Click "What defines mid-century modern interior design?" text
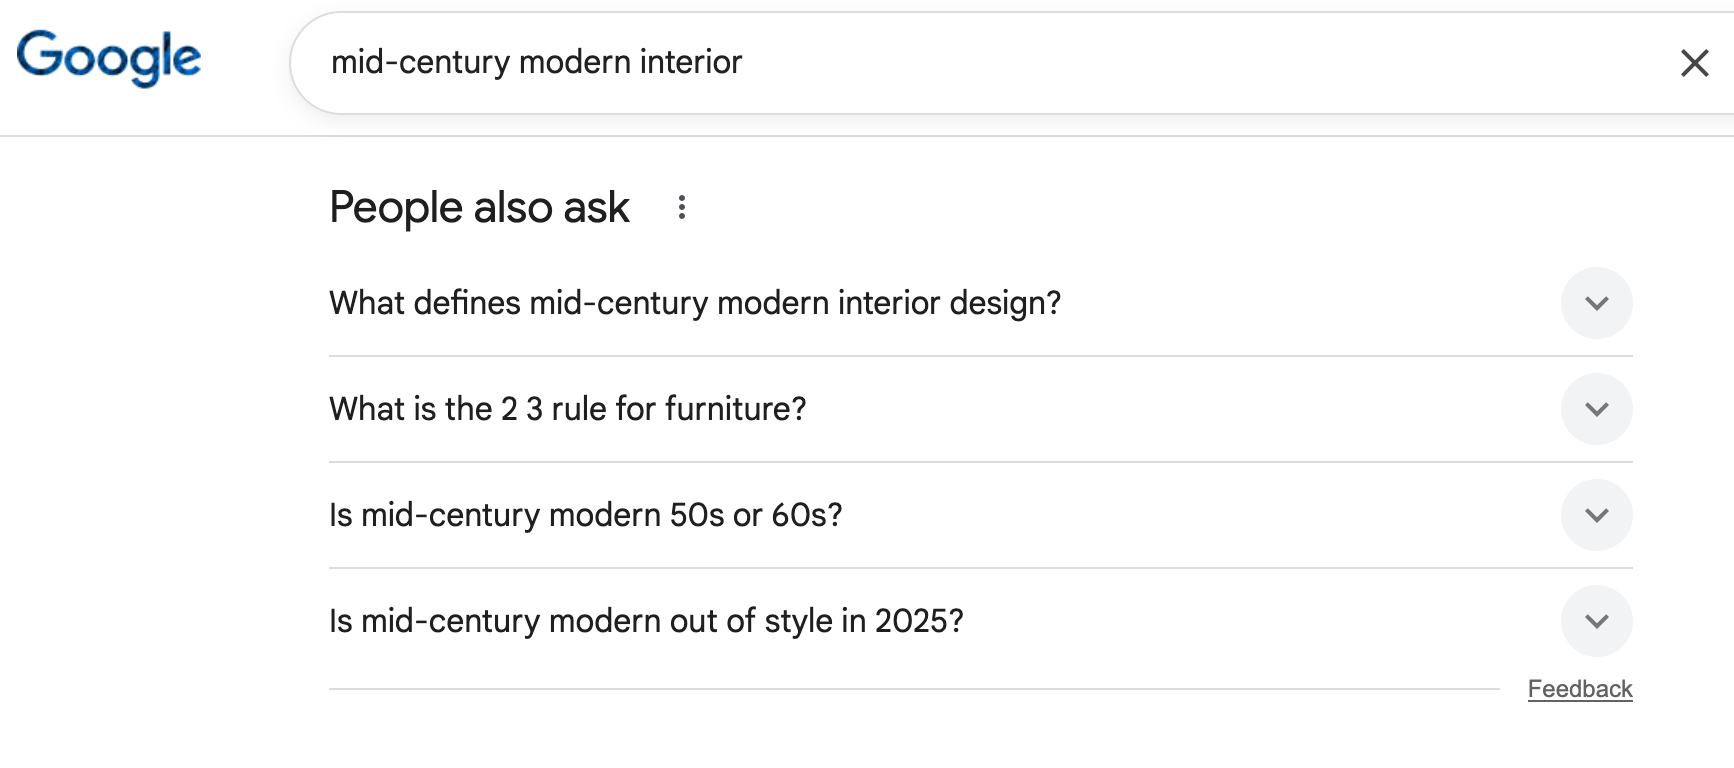 [x=695, y=303]
